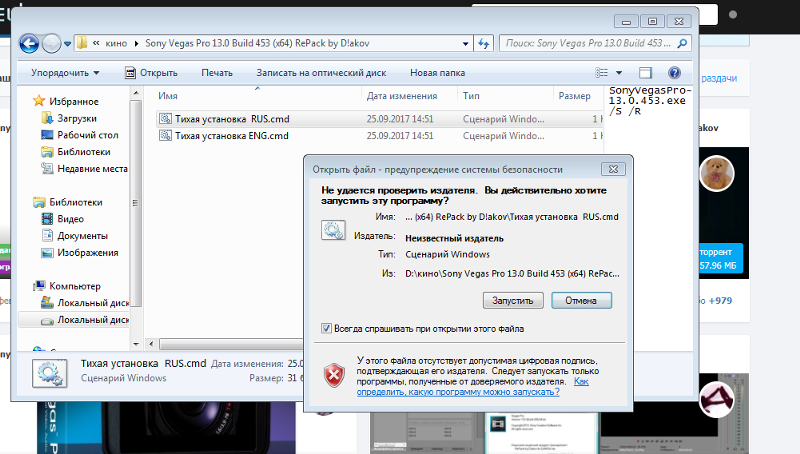Open the view options dropdown arrow

click(x=619, y=73)
